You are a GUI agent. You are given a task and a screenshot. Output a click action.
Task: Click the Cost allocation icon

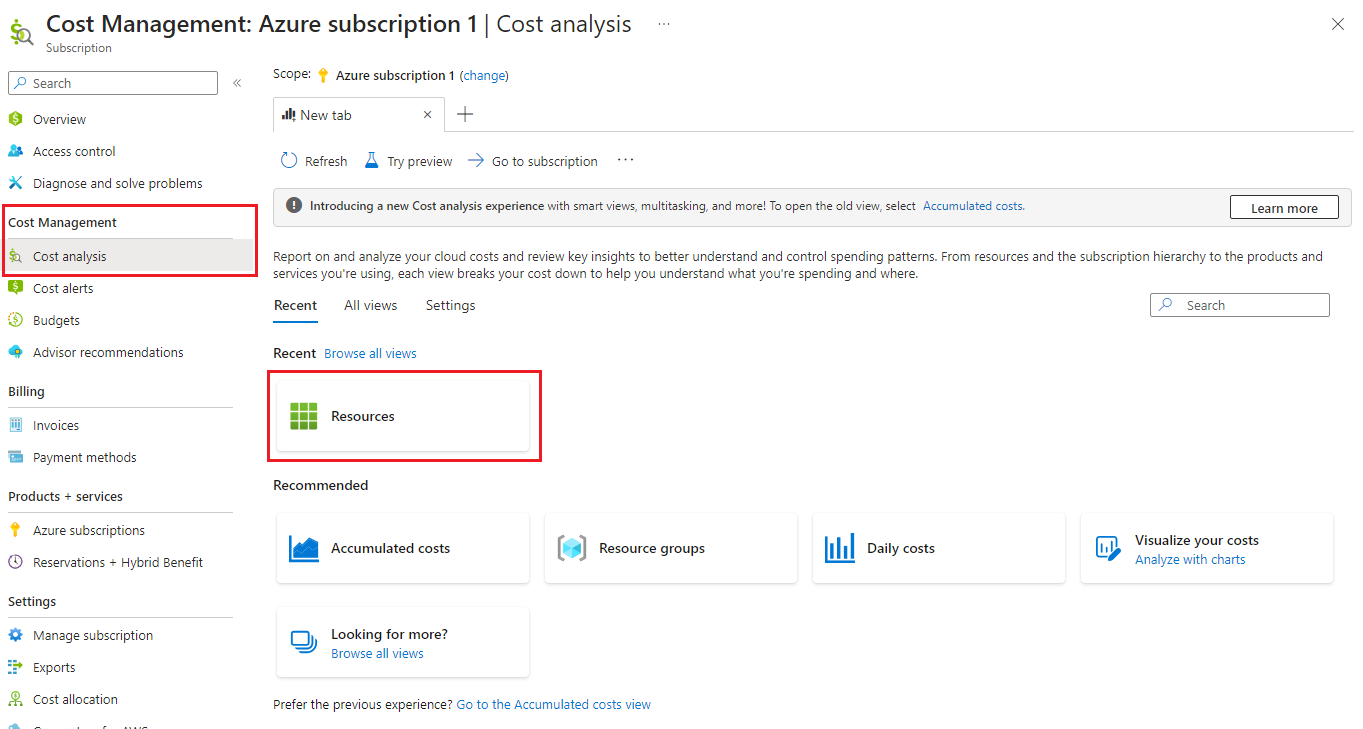[15, 699]
